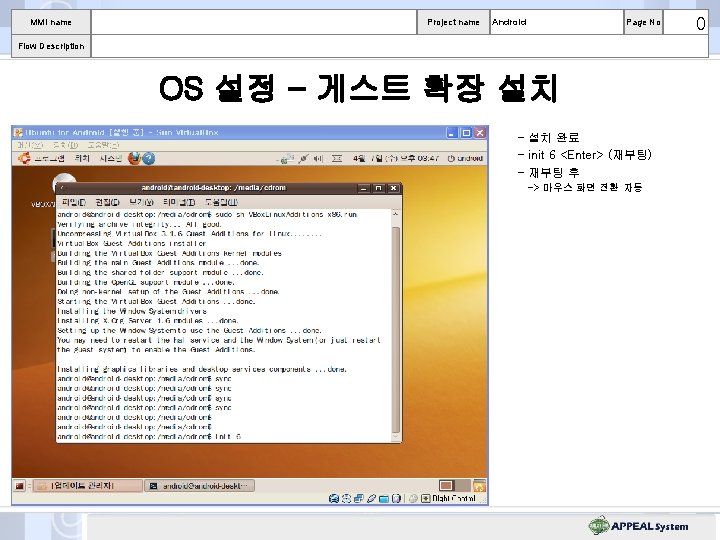Click VirtualBox mouse integration status icon
Viewport: 720px width, 540px height.
click(413, 499)
